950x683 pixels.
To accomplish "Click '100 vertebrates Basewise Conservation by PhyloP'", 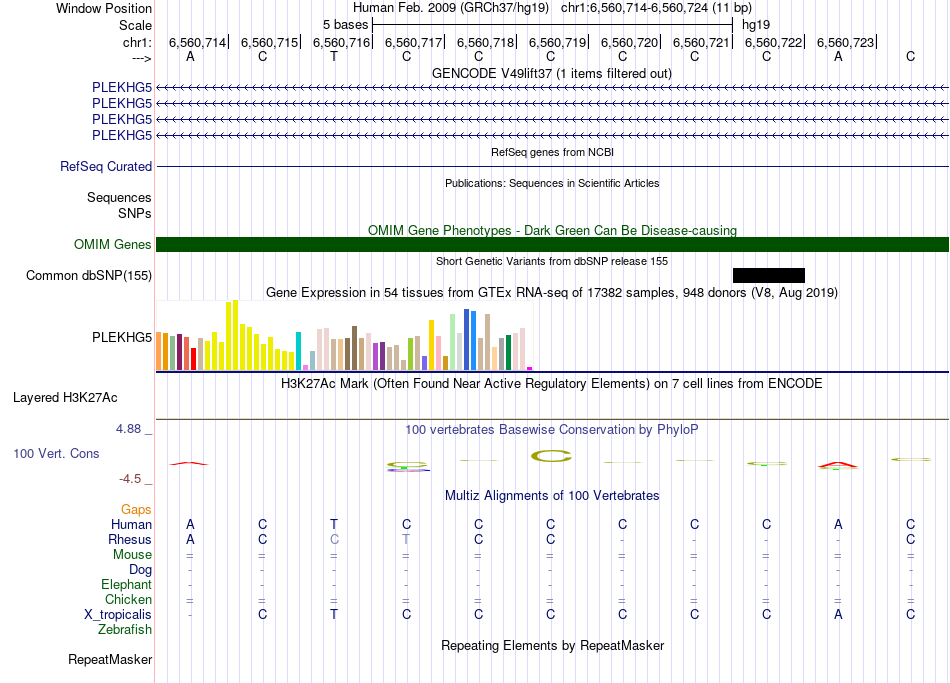I will point(552,430).
